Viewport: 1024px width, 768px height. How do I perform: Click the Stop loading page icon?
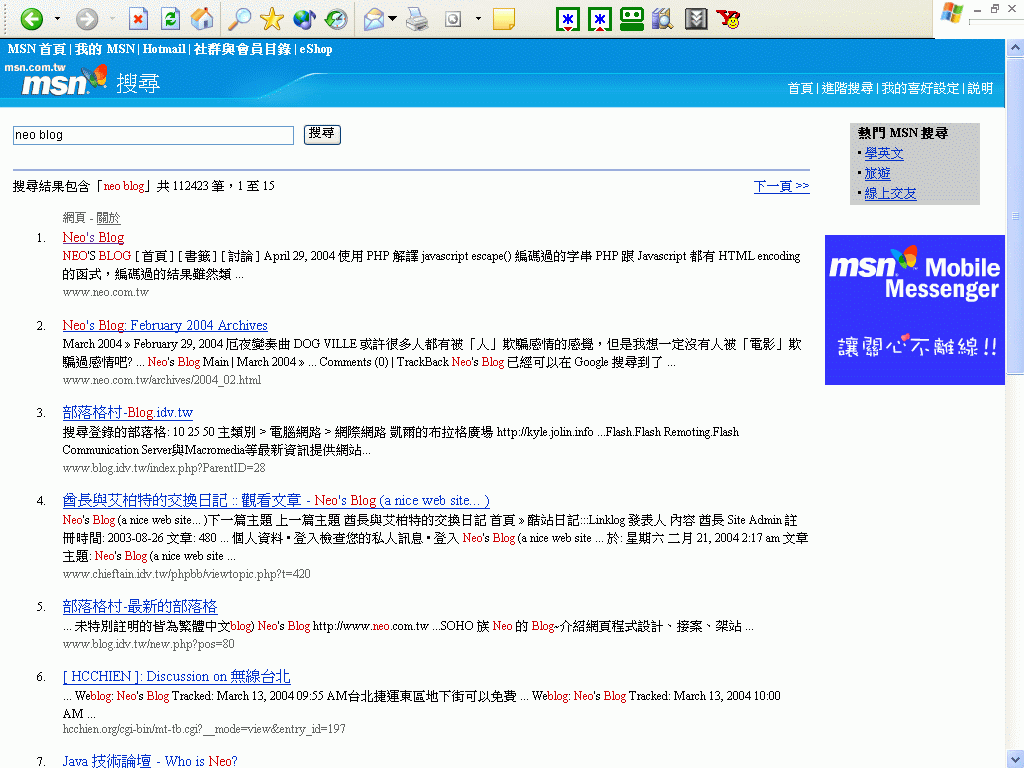tap(139, 18)
